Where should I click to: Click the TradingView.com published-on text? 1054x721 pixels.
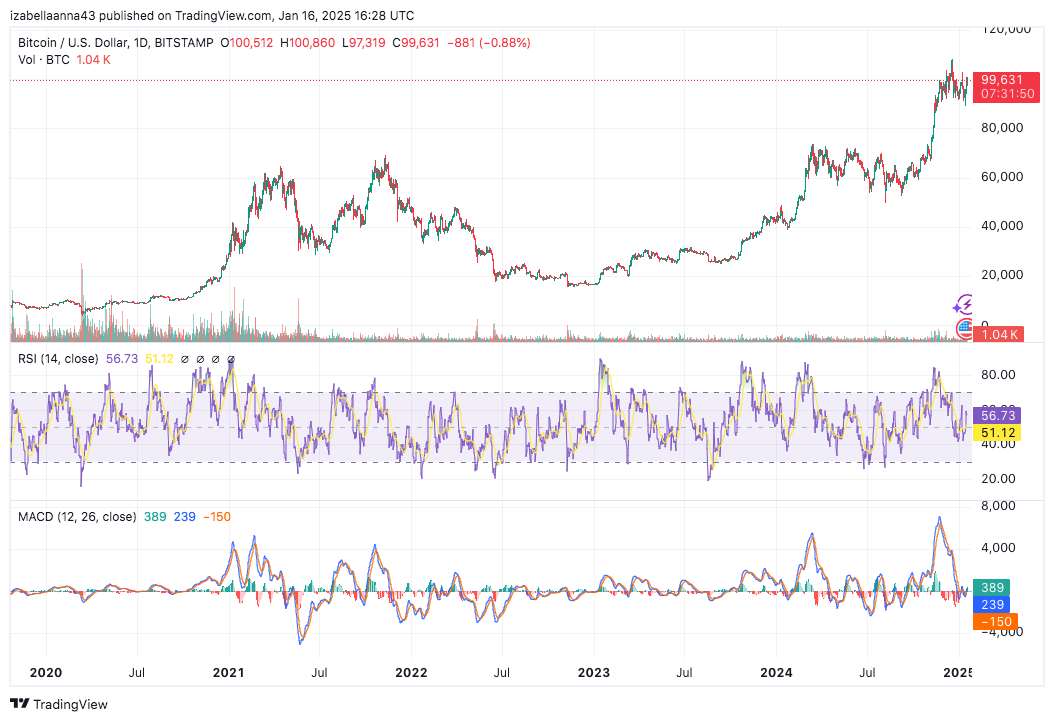coord(225,15)
